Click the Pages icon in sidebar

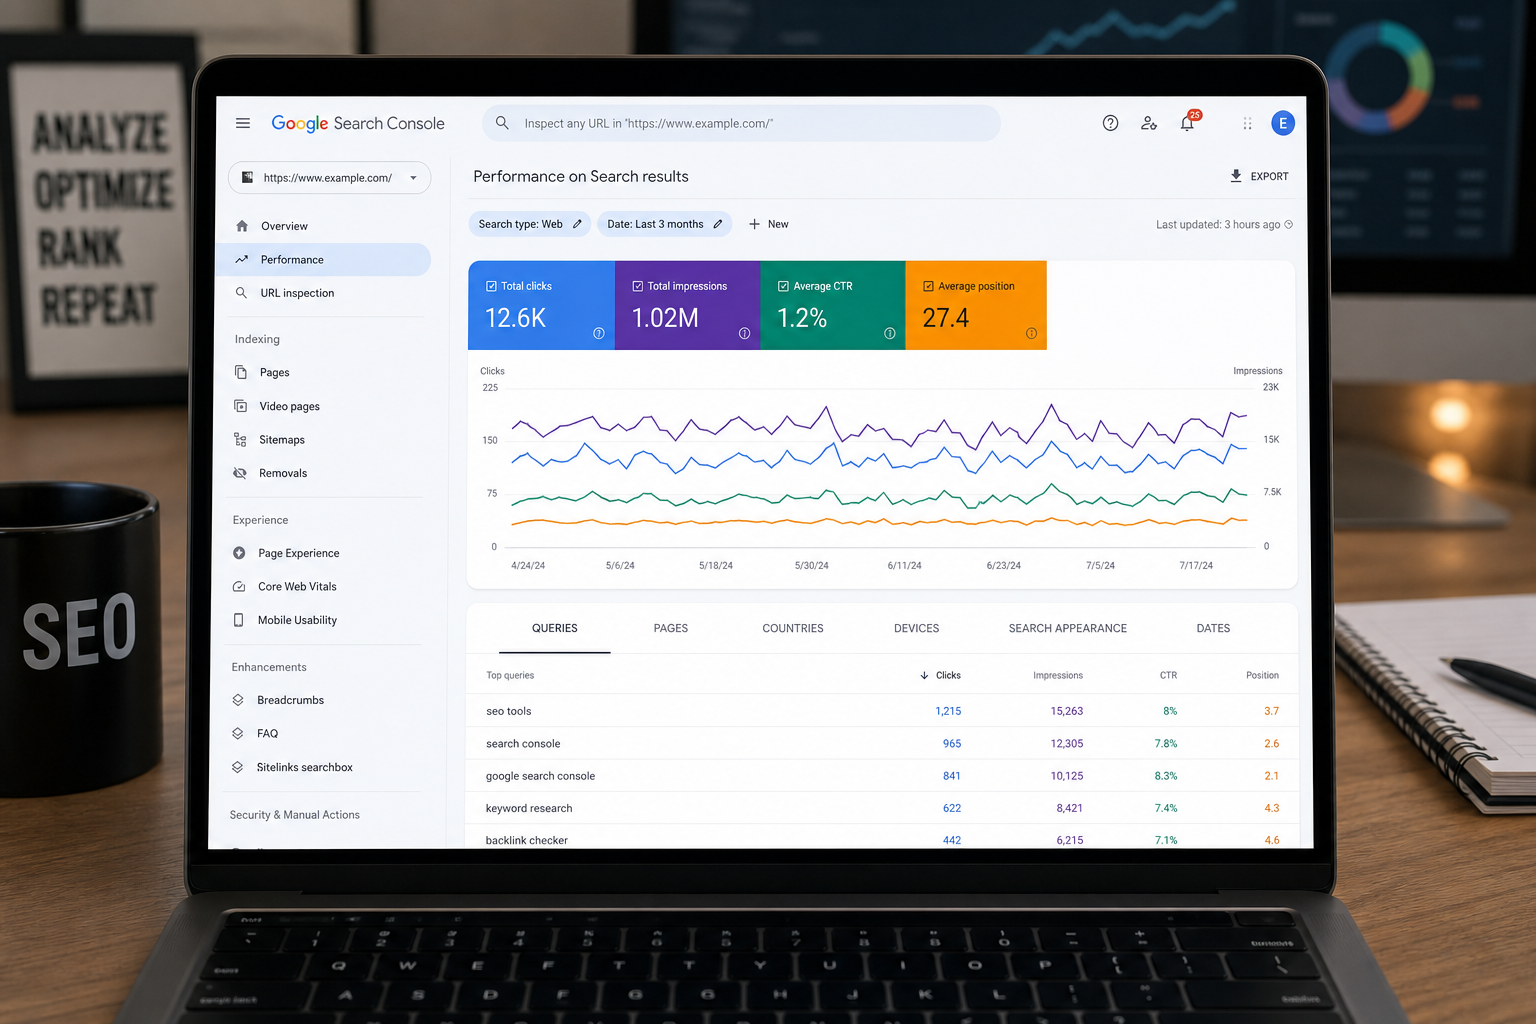click(x=241, y=372)
